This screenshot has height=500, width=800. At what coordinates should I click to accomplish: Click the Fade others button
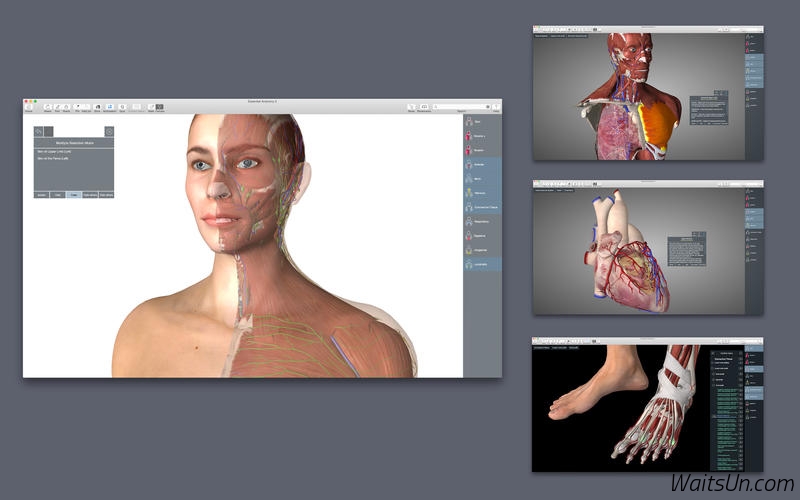[x=106, y=195]
